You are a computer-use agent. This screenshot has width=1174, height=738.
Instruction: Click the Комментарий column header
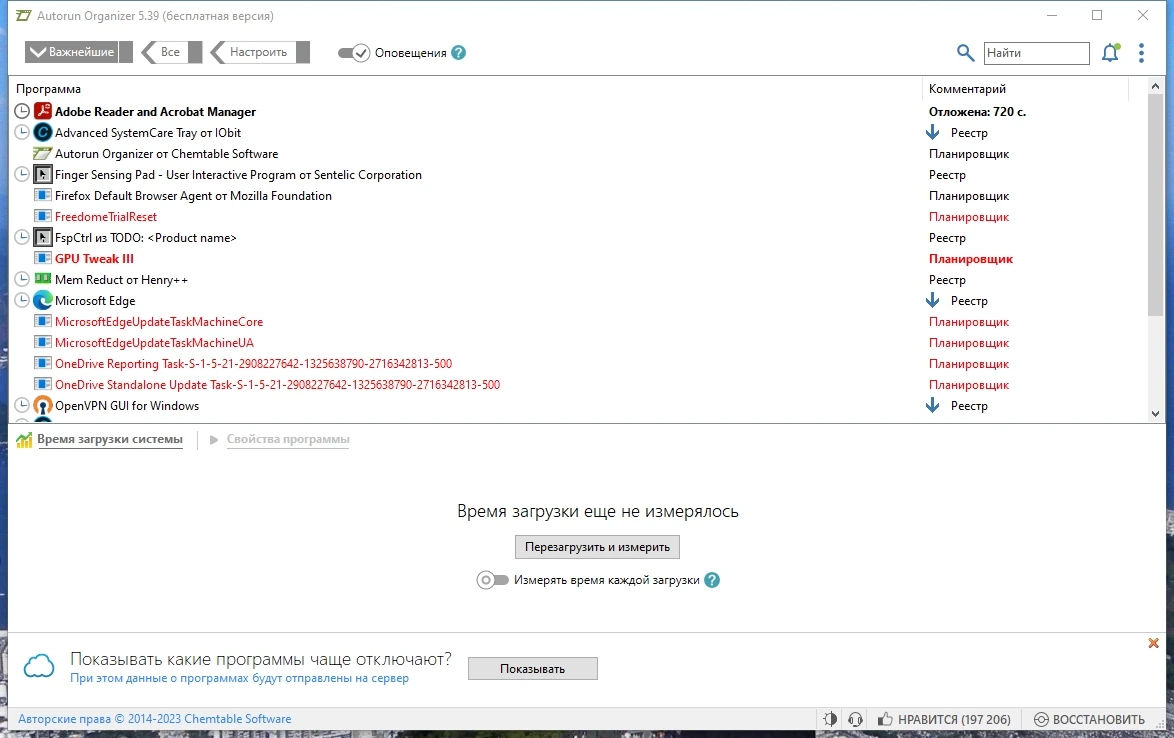[967, 89]
